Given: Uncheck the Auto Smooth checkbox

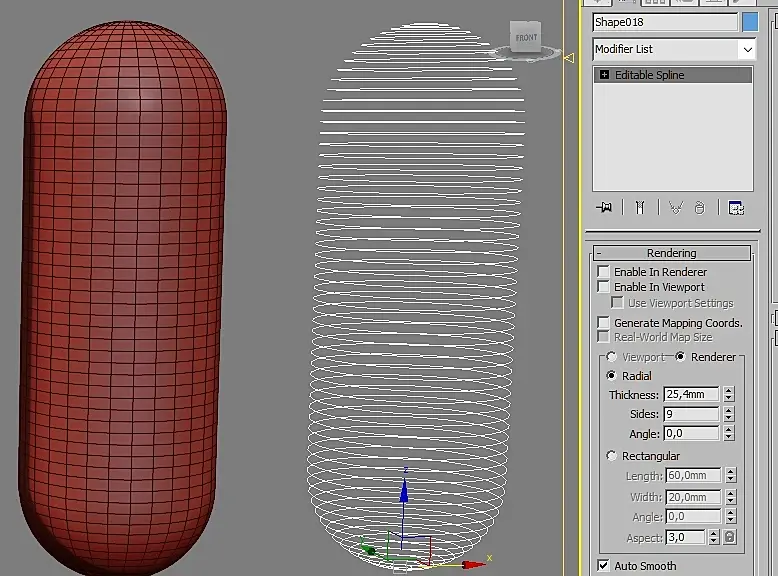Looking at the screenshot, I should pos(603,565).
